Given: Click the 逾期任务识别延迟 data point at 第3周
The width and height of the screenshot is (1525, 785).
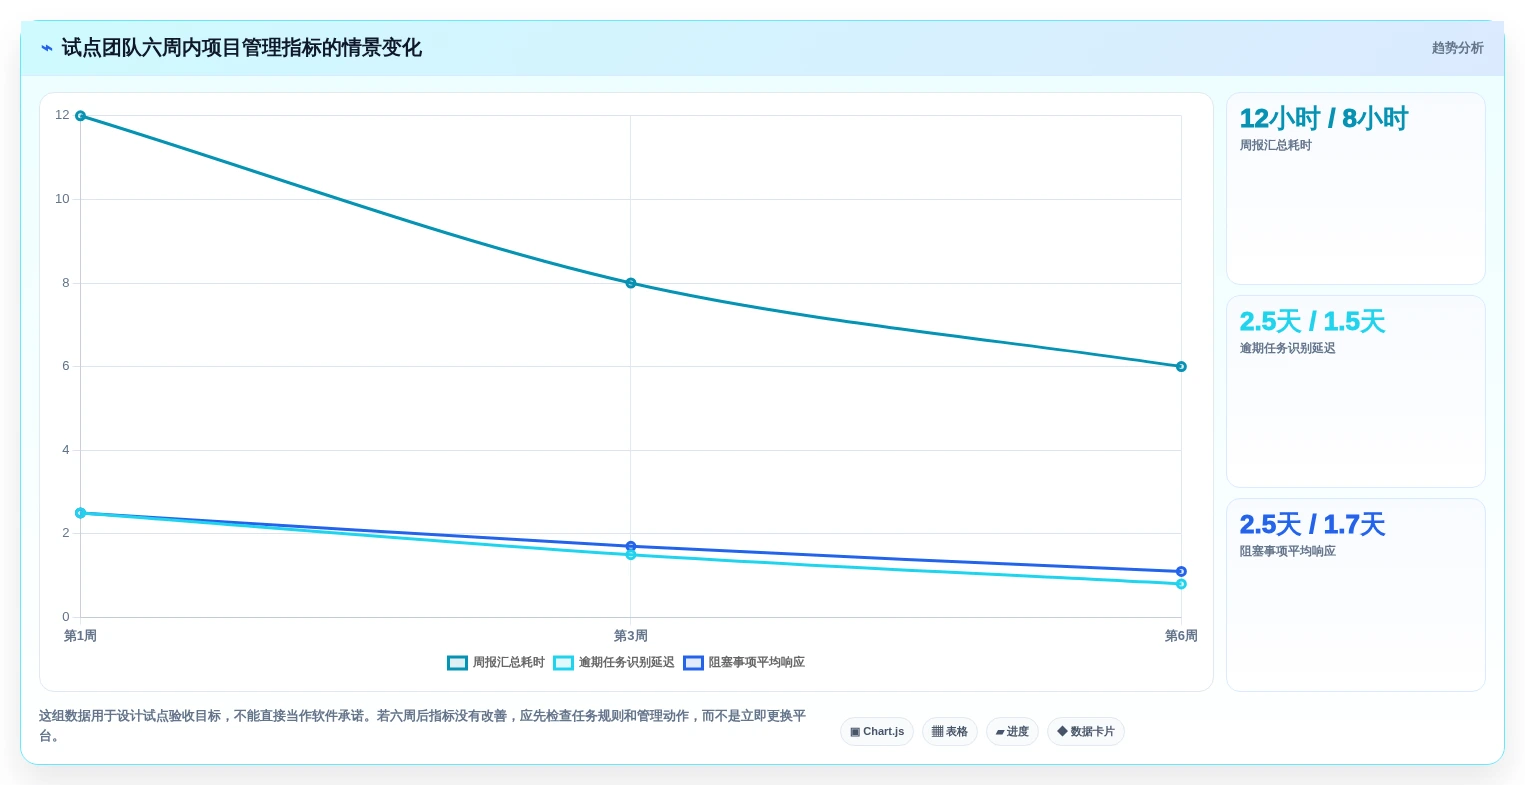Looking at the screenshot, I should [x=631, y=555].
